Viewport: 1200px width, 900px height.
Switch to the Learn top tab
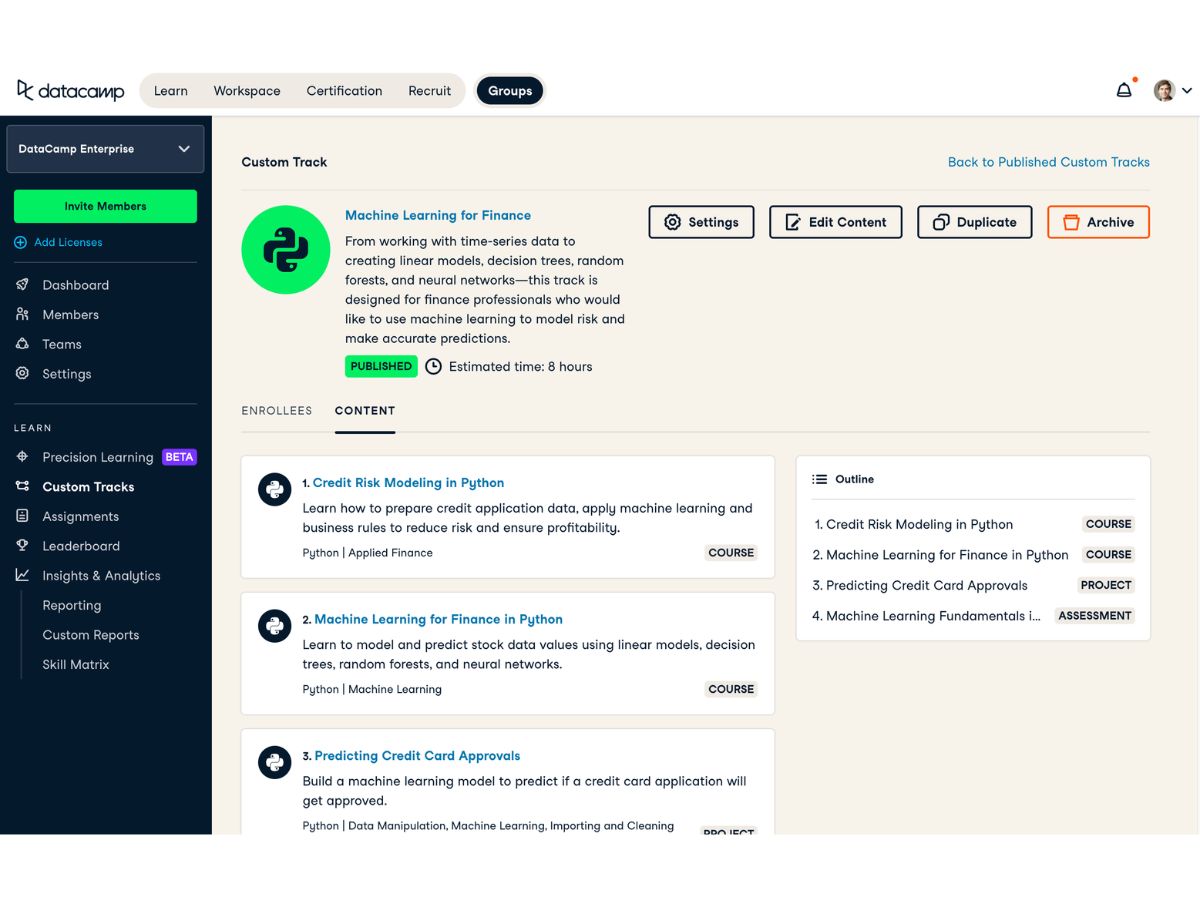point(171,91)
